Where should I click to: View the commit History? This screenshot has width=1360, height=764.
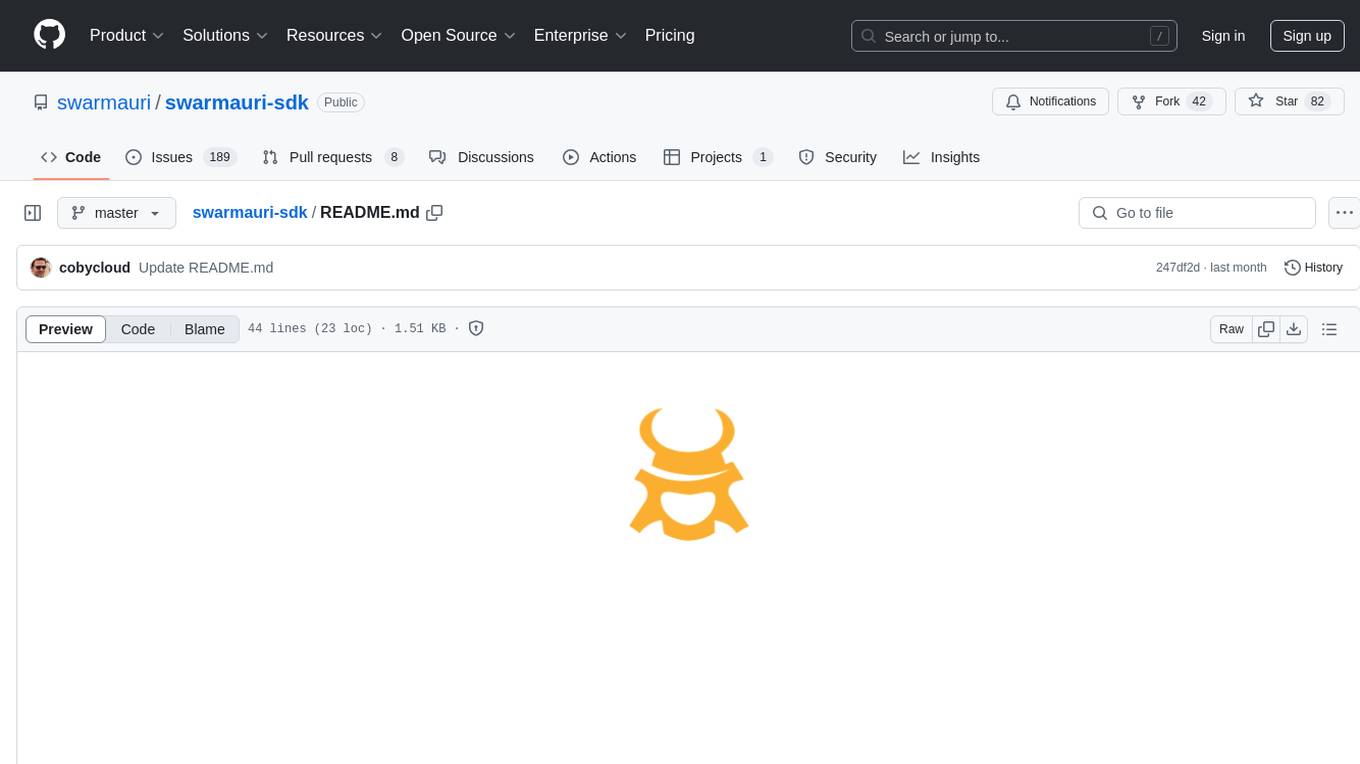point(1313,268)
